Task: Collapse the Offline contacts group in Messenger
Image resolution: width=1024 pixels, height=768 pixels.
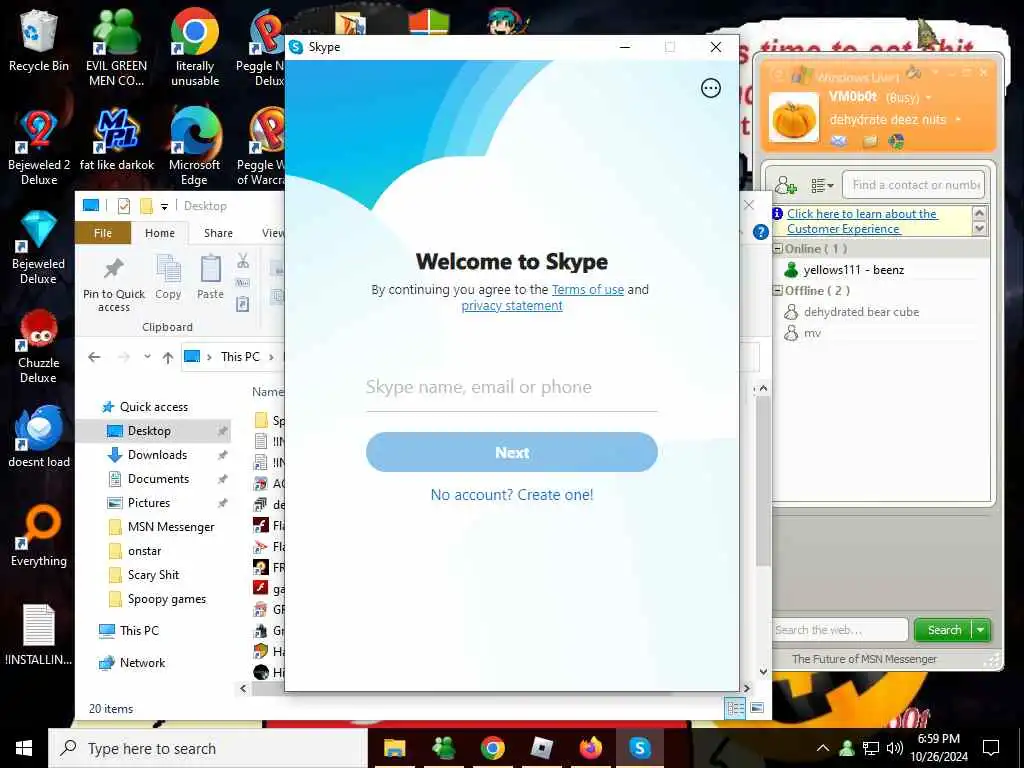Action: click(778, 291)
